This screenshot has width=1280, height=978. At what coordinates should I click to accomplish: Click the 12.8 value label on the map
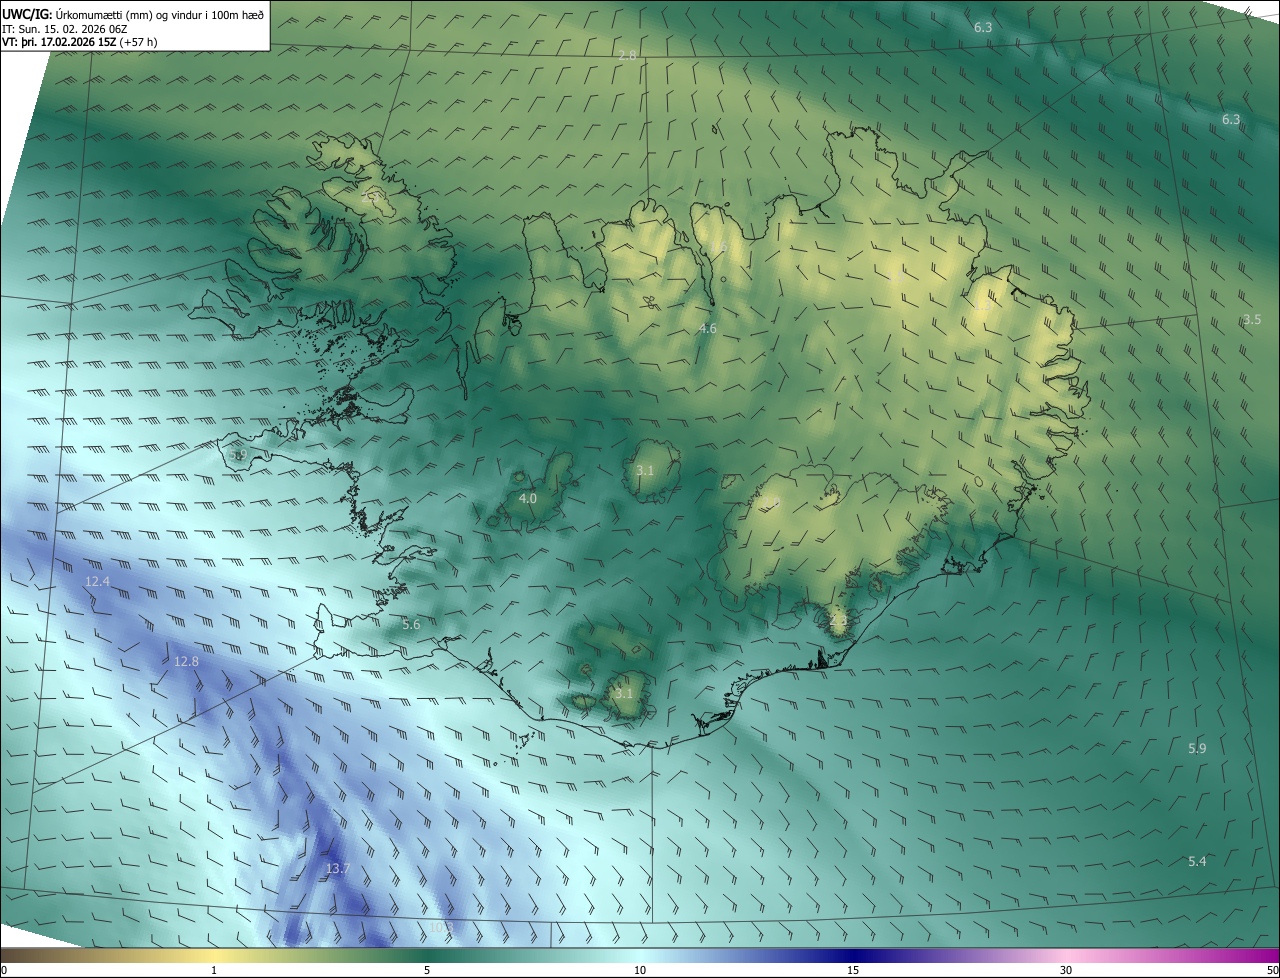pyautogui.click(x=186, y=662)
